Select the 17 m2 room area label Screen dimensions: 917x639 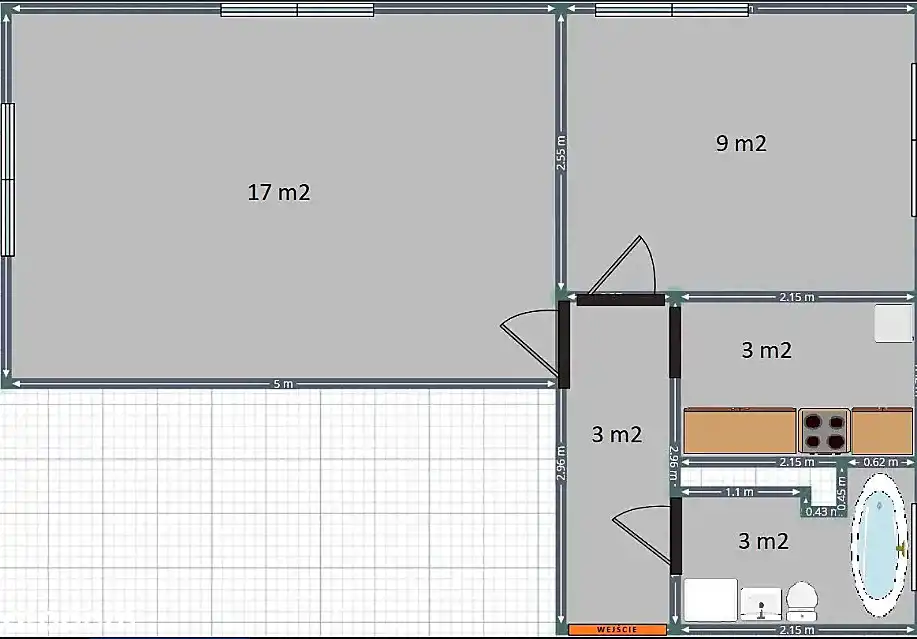(279, 192)
